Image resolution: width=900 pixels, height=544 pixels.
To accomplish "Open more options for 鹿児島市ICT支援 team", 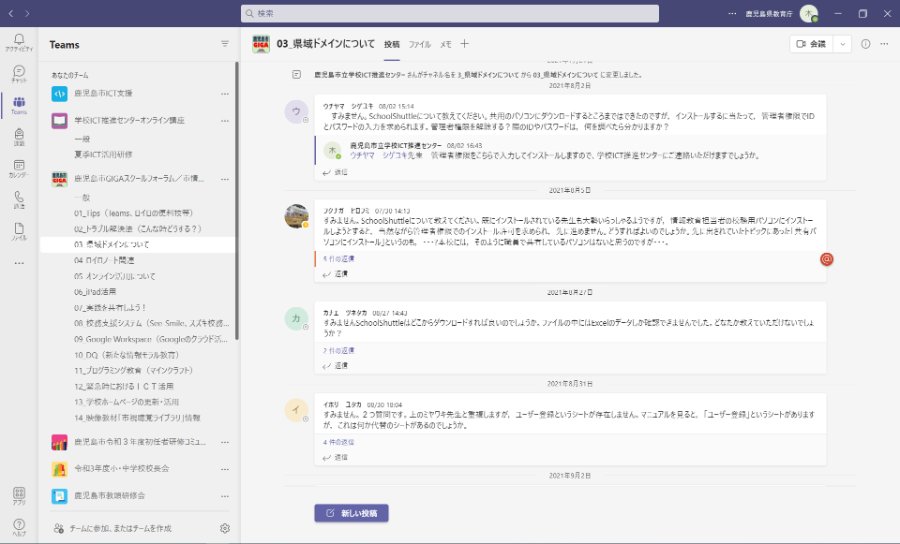I will 225,94.
